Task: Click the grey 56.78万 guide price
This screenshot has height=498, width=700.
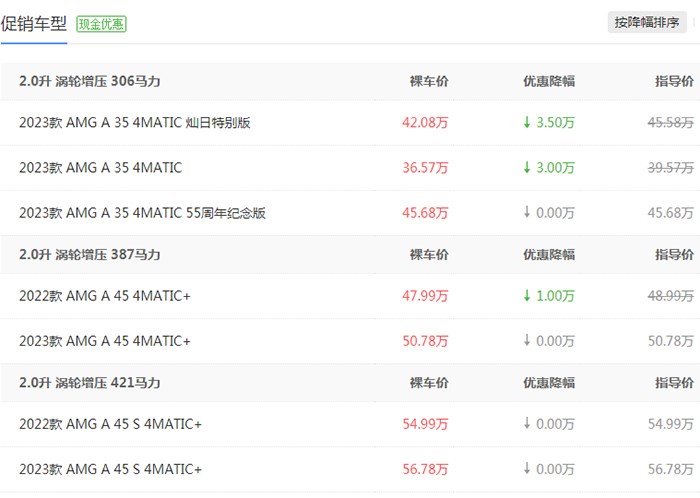Action: tap(671, 469)
